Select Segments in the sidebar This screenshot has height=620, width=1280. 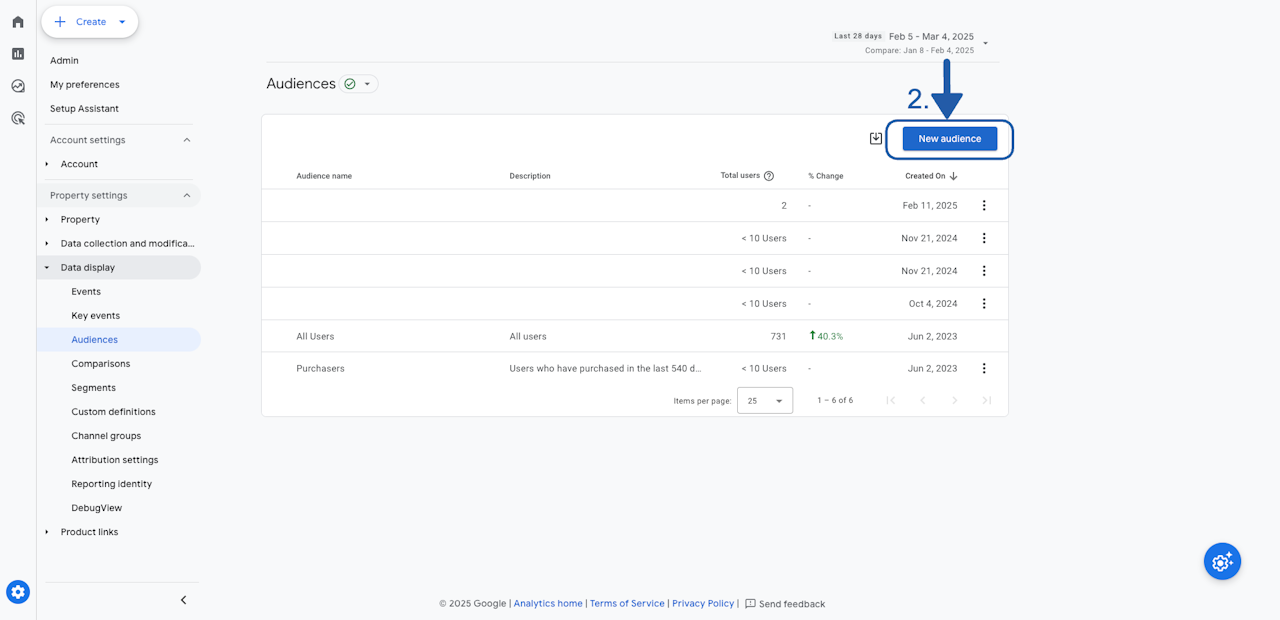(93, 388)
